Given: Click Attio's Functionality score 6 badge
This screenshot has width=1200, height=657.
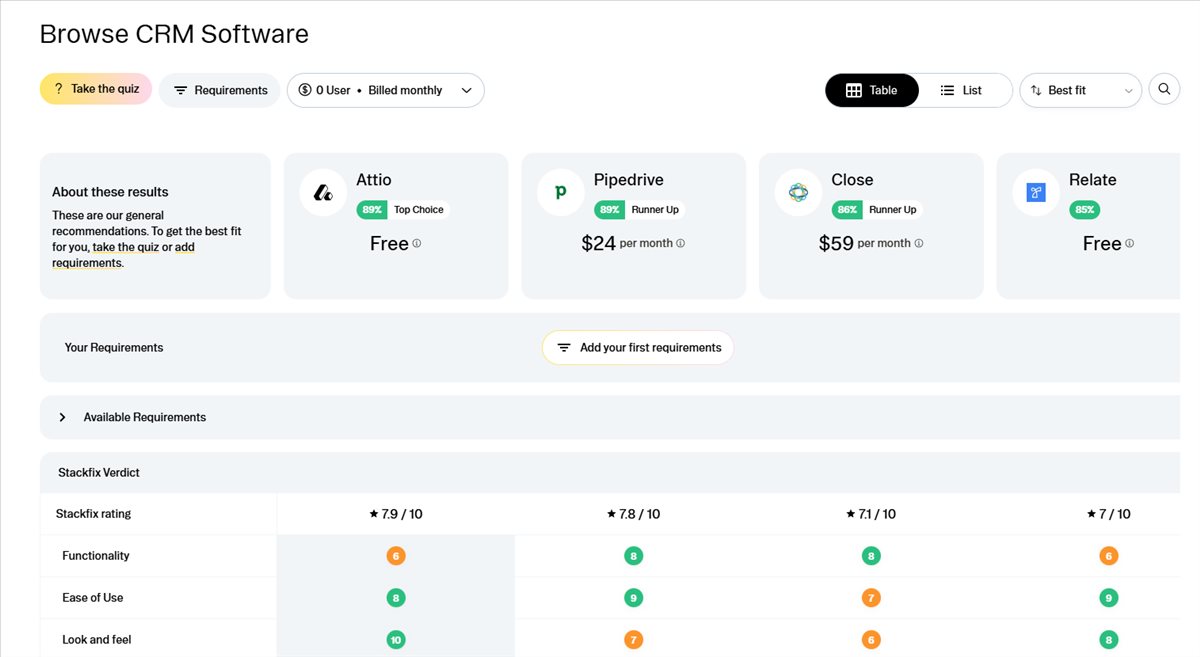Looking at the screenshot, I should 396,556.
